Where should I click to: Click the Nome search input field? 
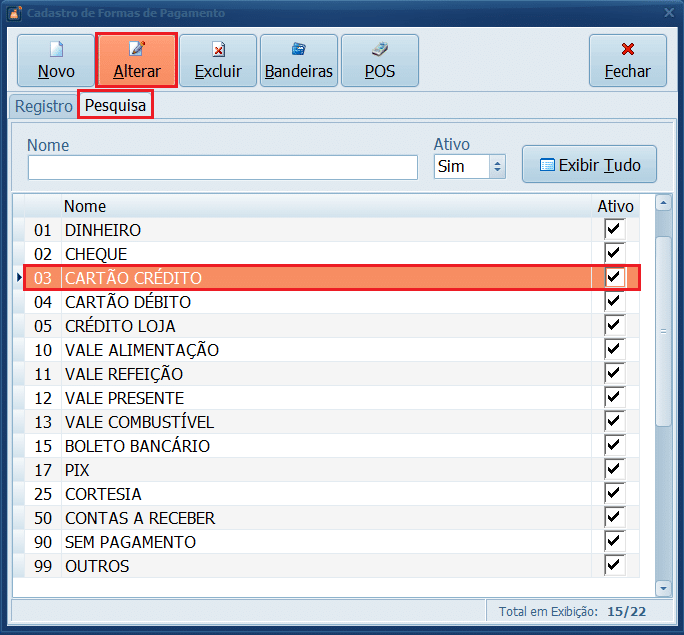[x=222, y=167]
